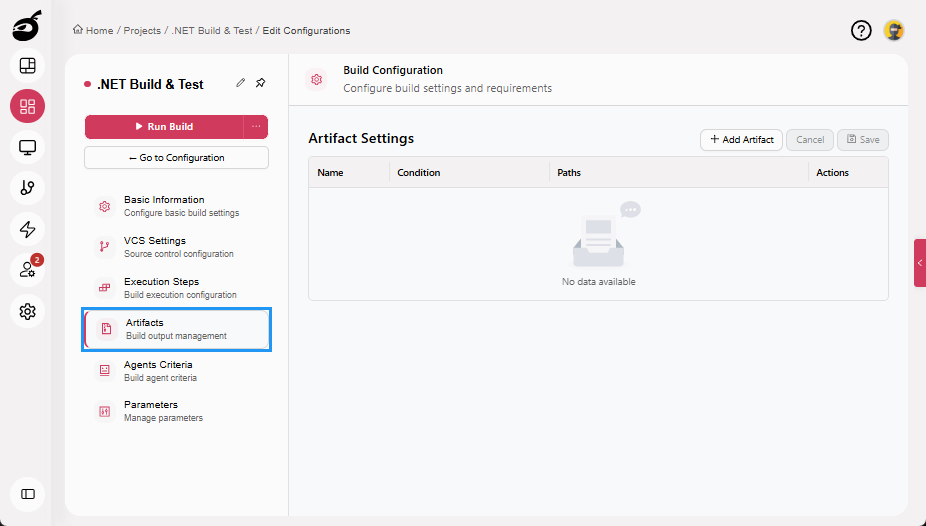Open the agents monitor icon in sidebar
926x526 pixels.
pos(27,147)
